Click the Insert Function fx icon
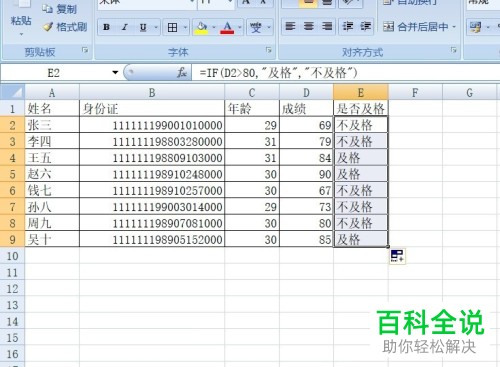Screen dimensions: 500x367 coord(182,72)
